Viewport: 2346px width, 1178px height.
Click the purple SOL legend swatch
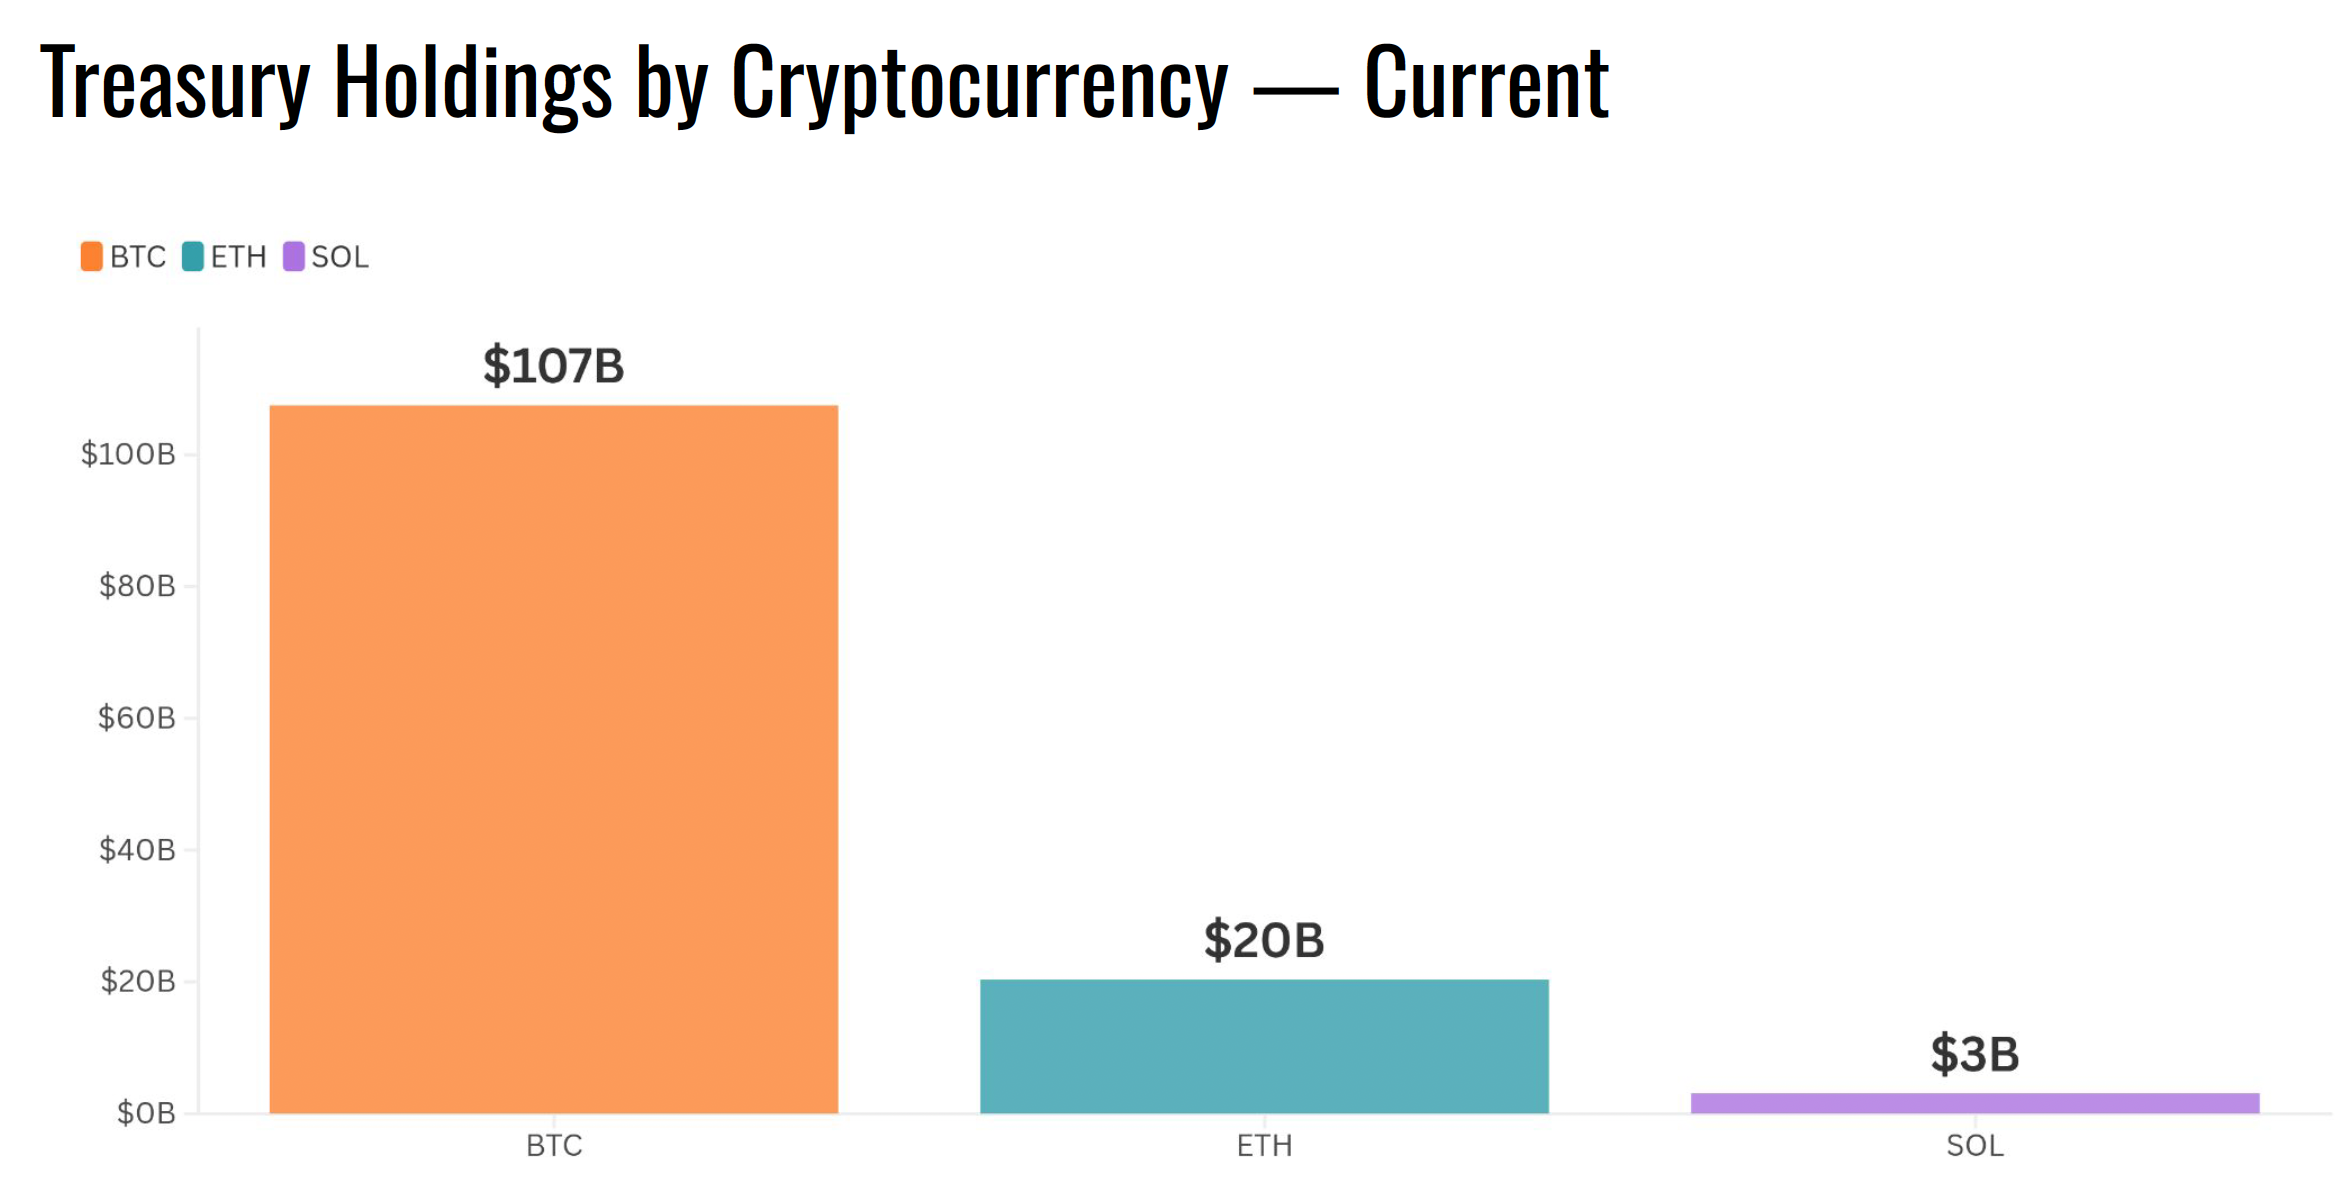[294, 257]
